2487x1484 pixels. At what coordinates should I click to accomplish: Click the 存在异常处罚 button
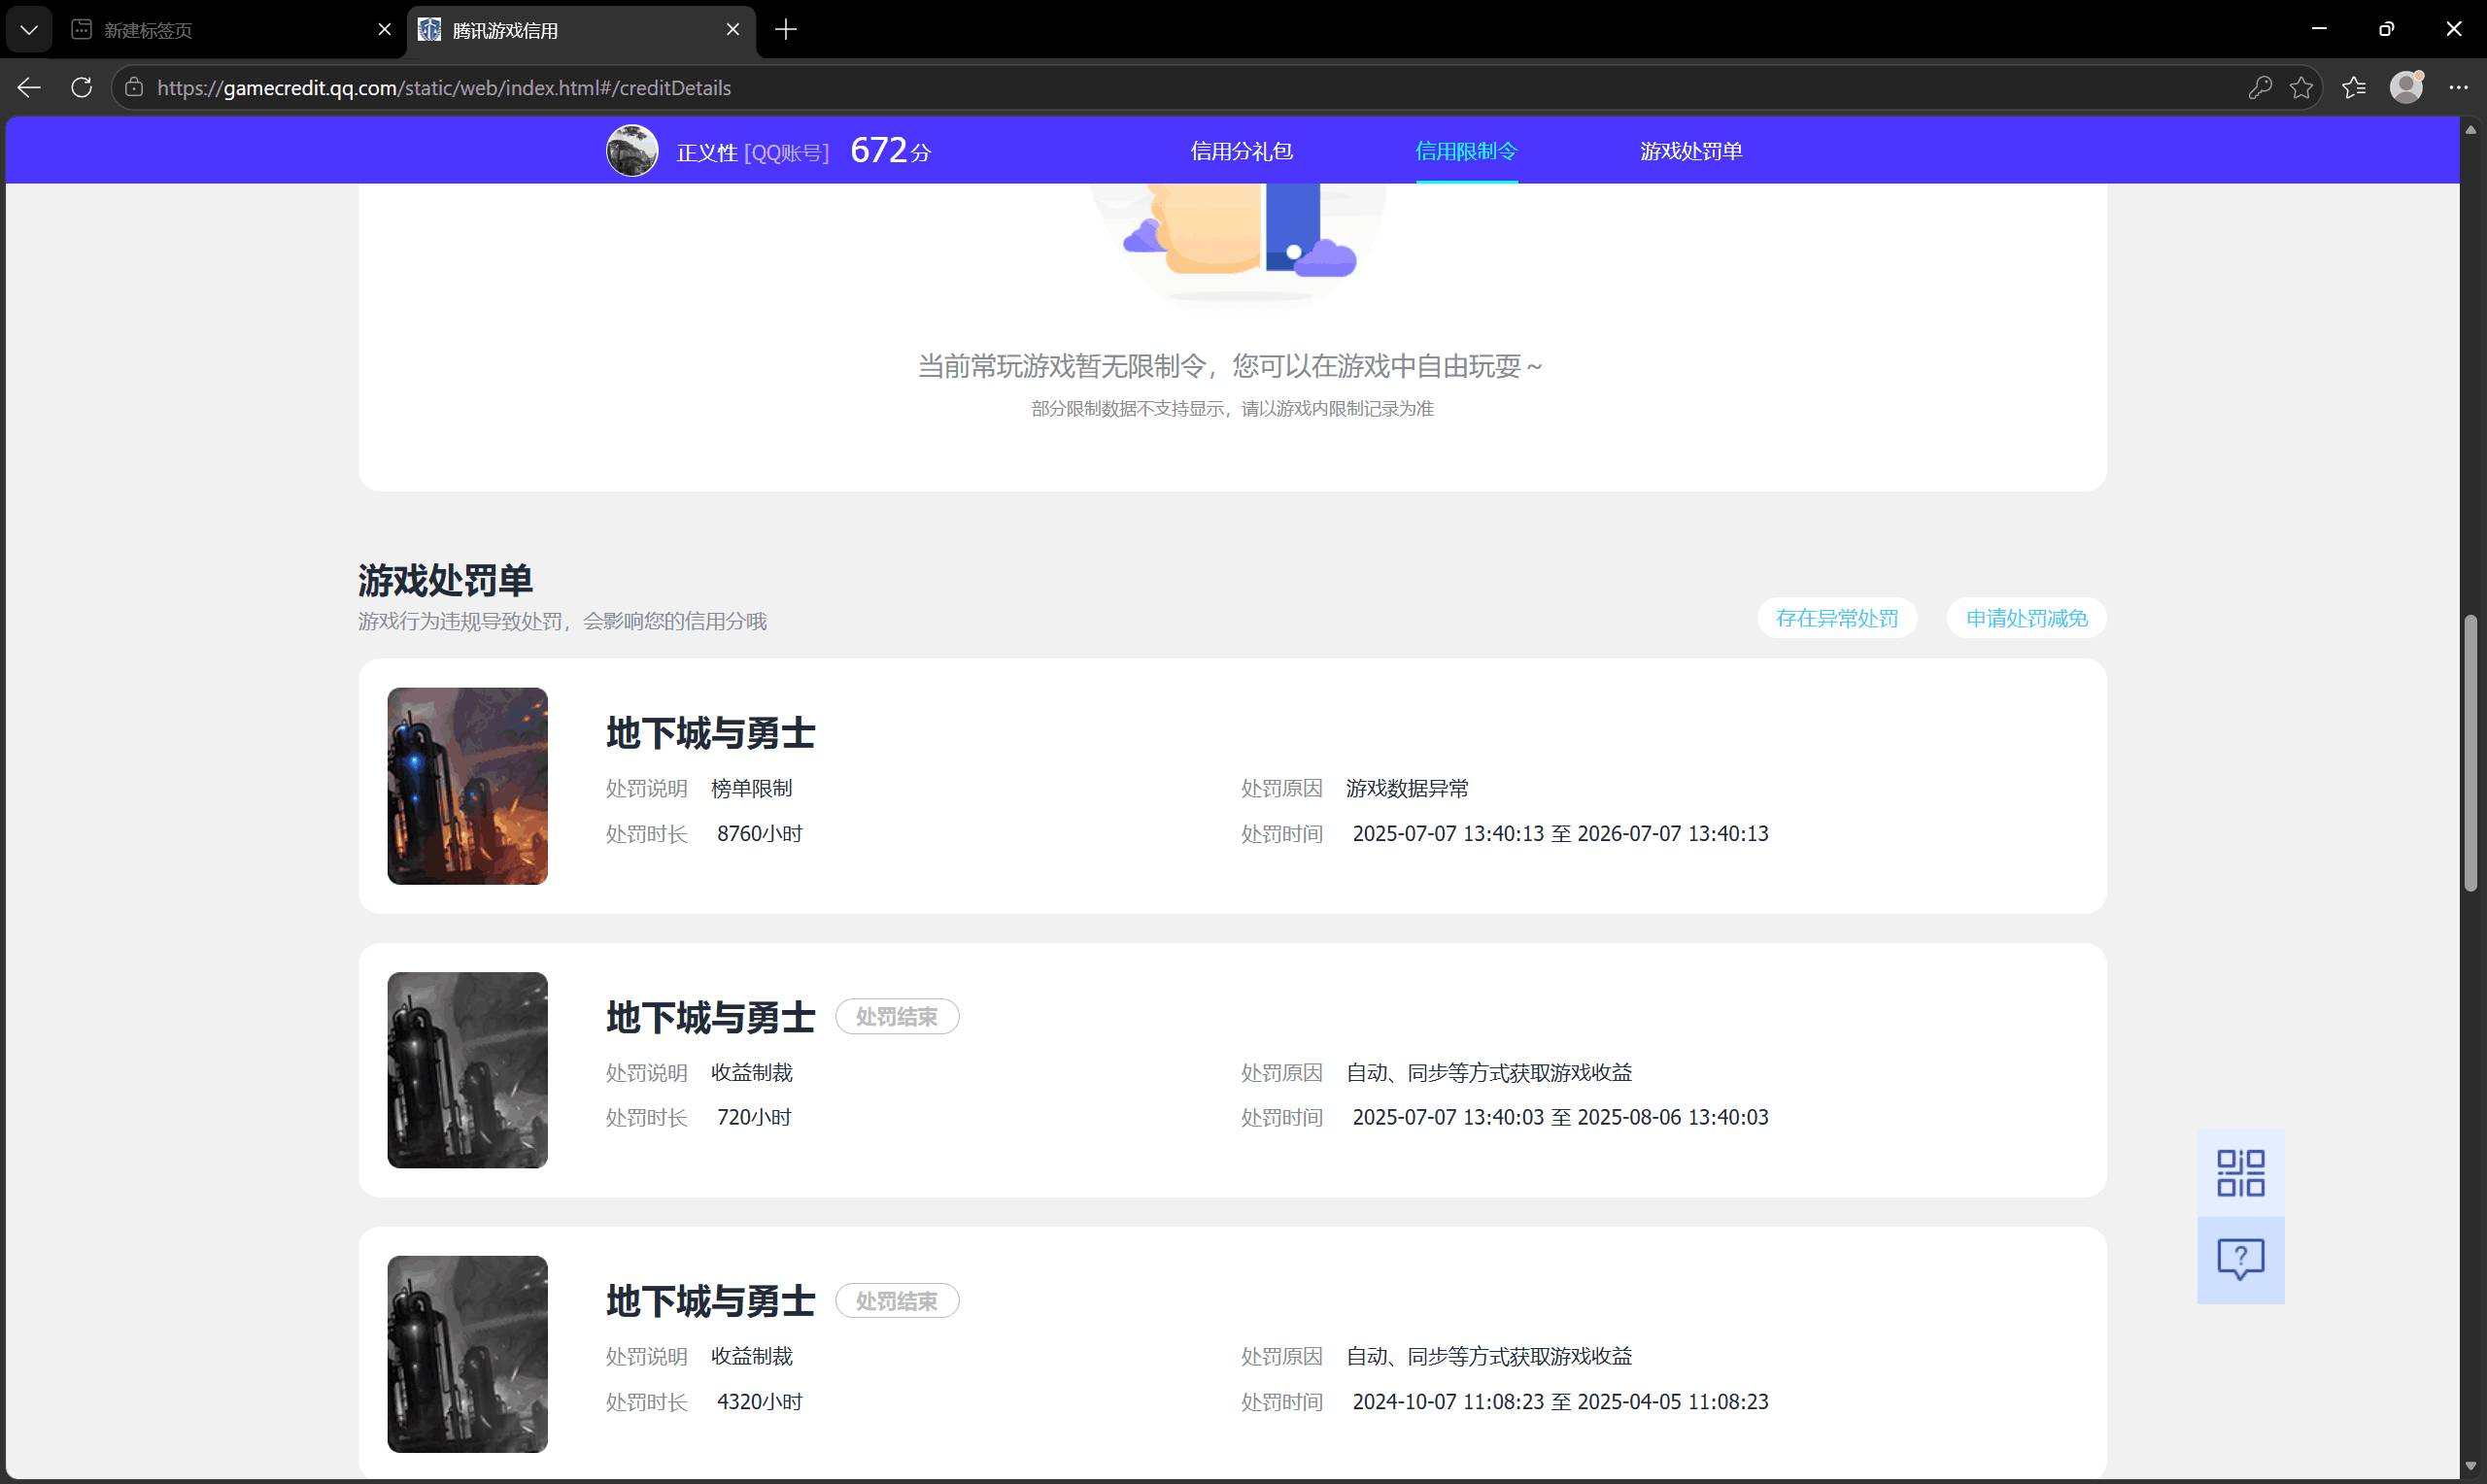(x=1837, y=619)
